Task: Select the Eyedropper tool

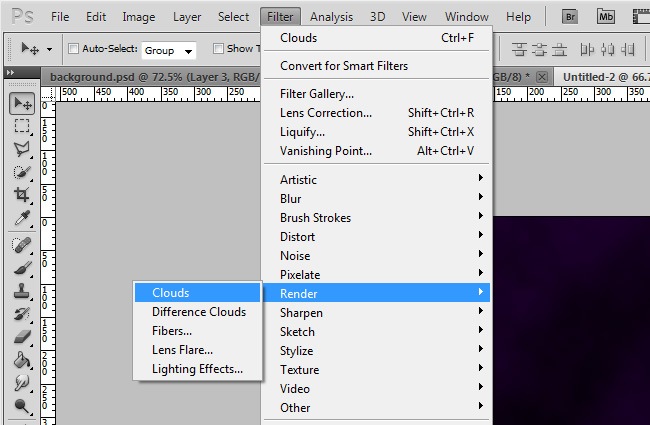Action: (22, 217)
